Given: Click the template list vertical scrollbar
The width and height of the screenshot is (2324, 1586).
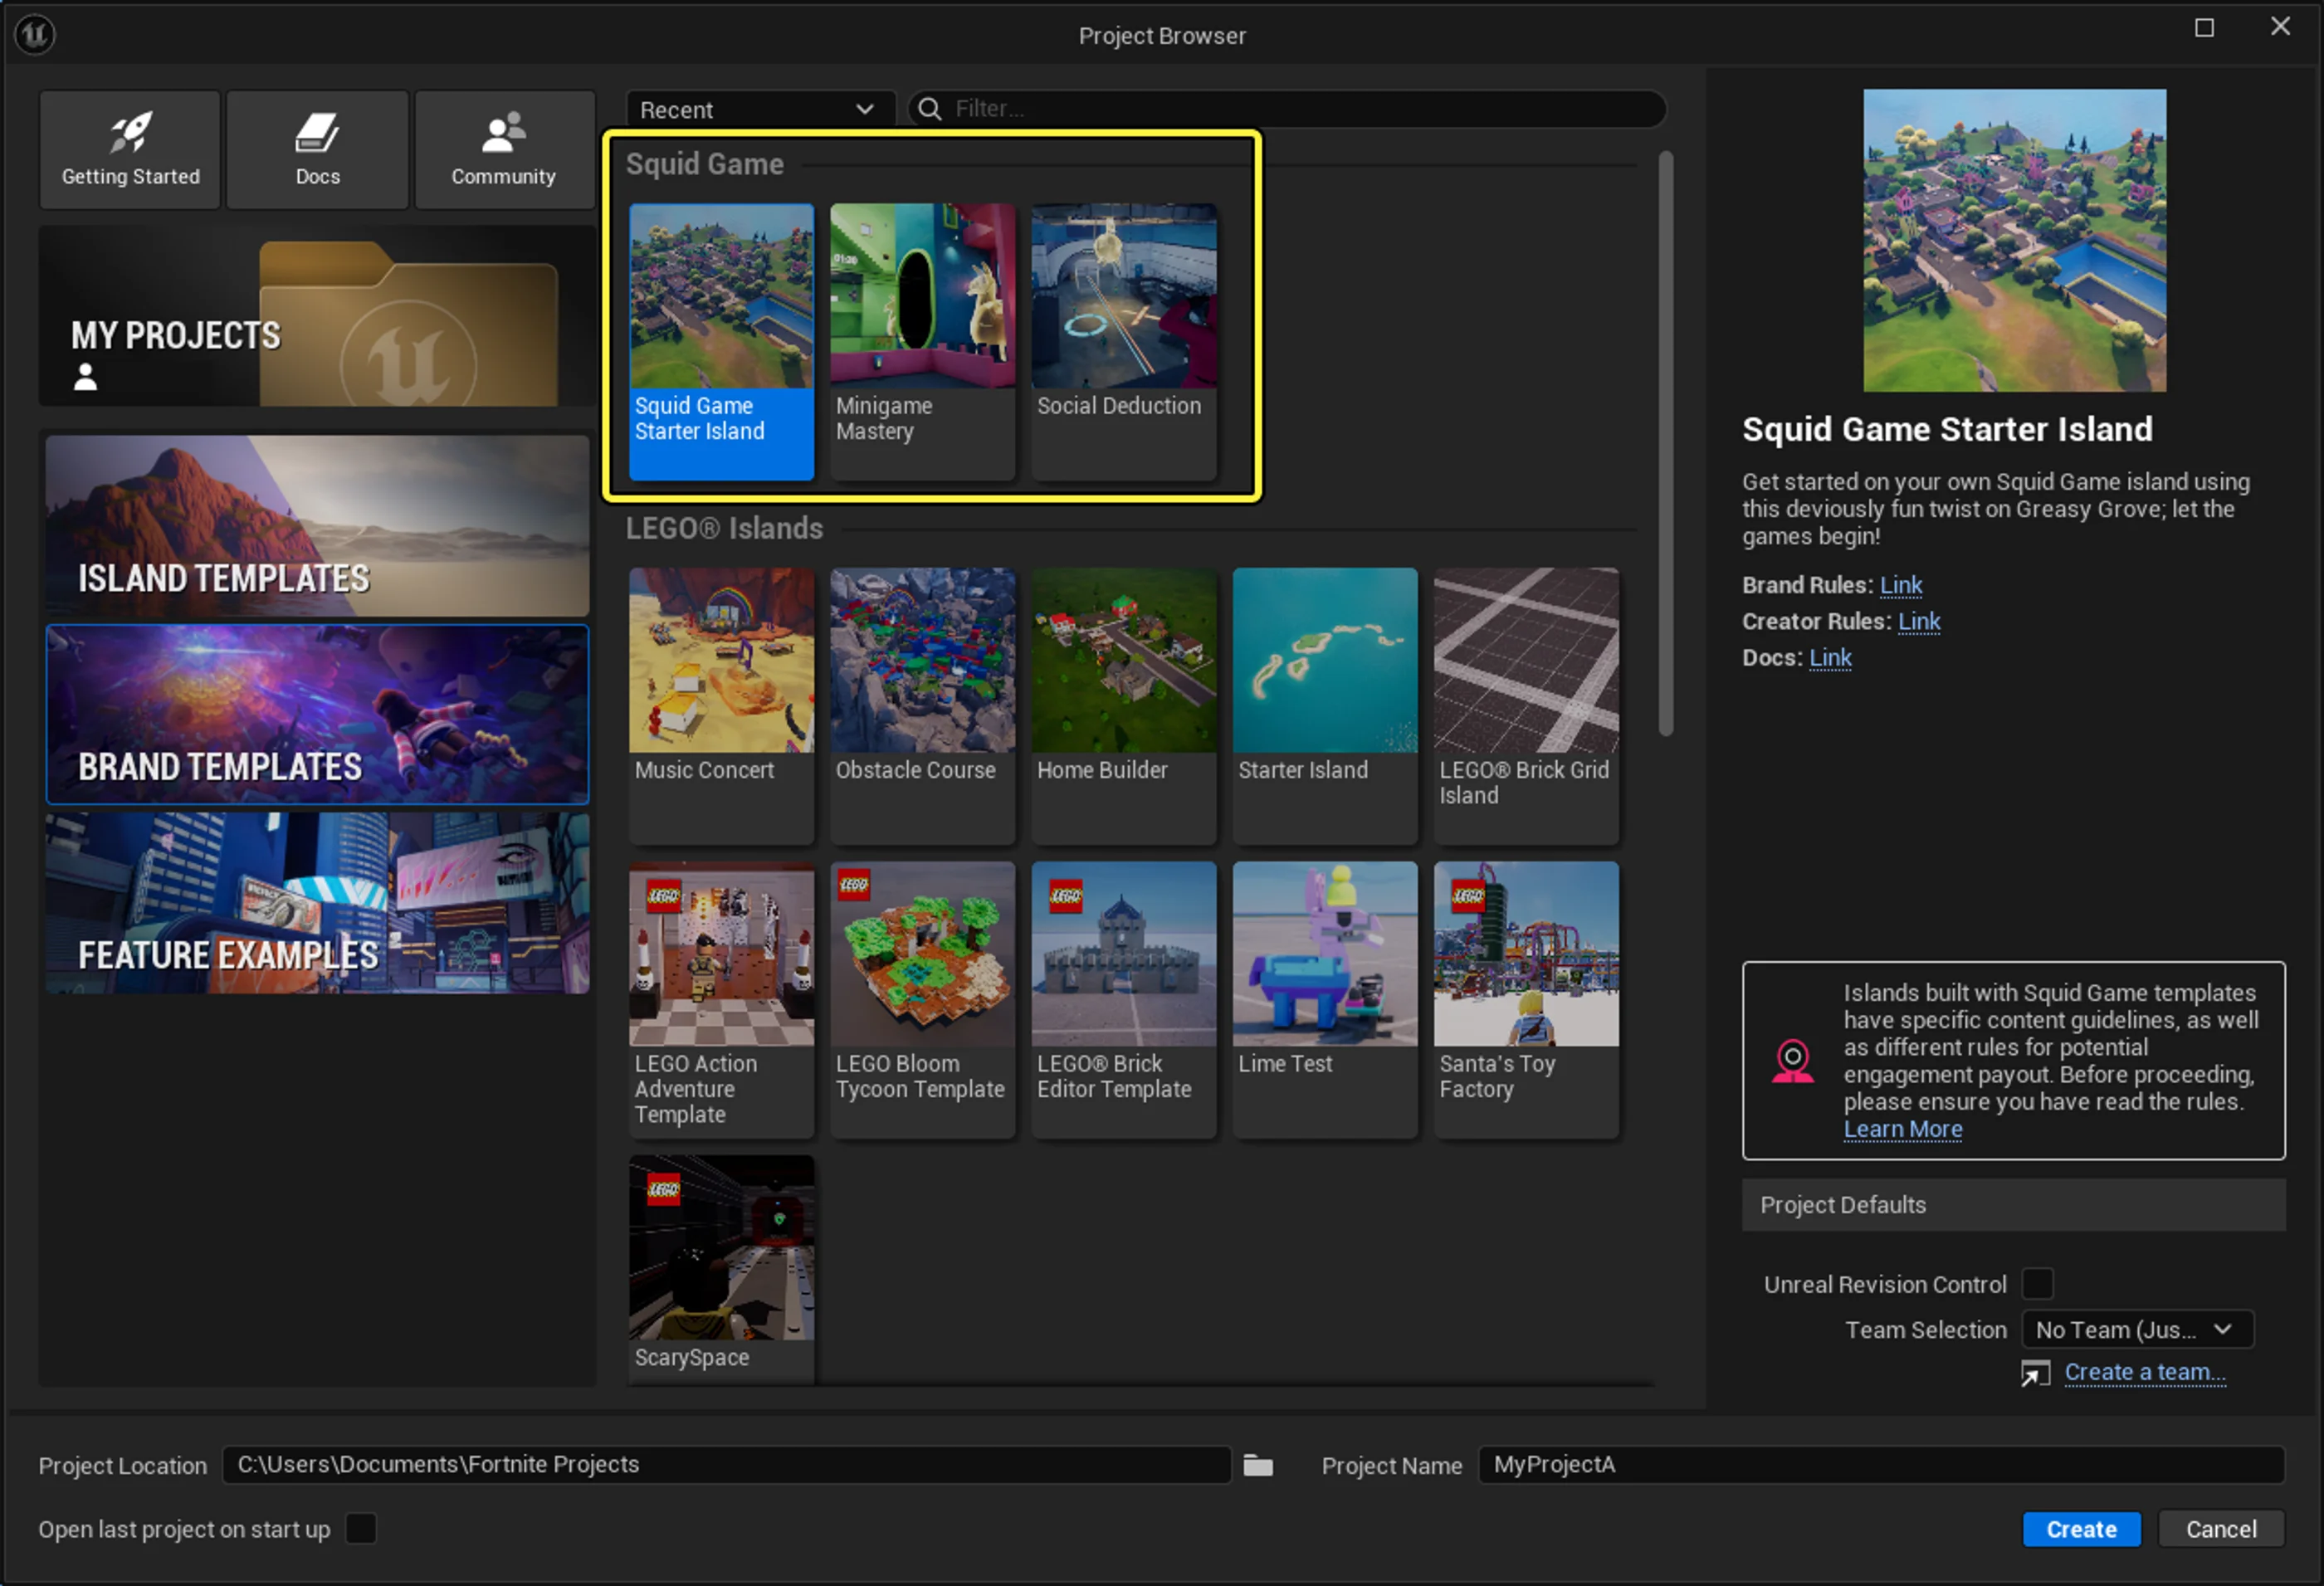Looking at the screenshot, I should pyautogui.click(x=1665, y=444).
